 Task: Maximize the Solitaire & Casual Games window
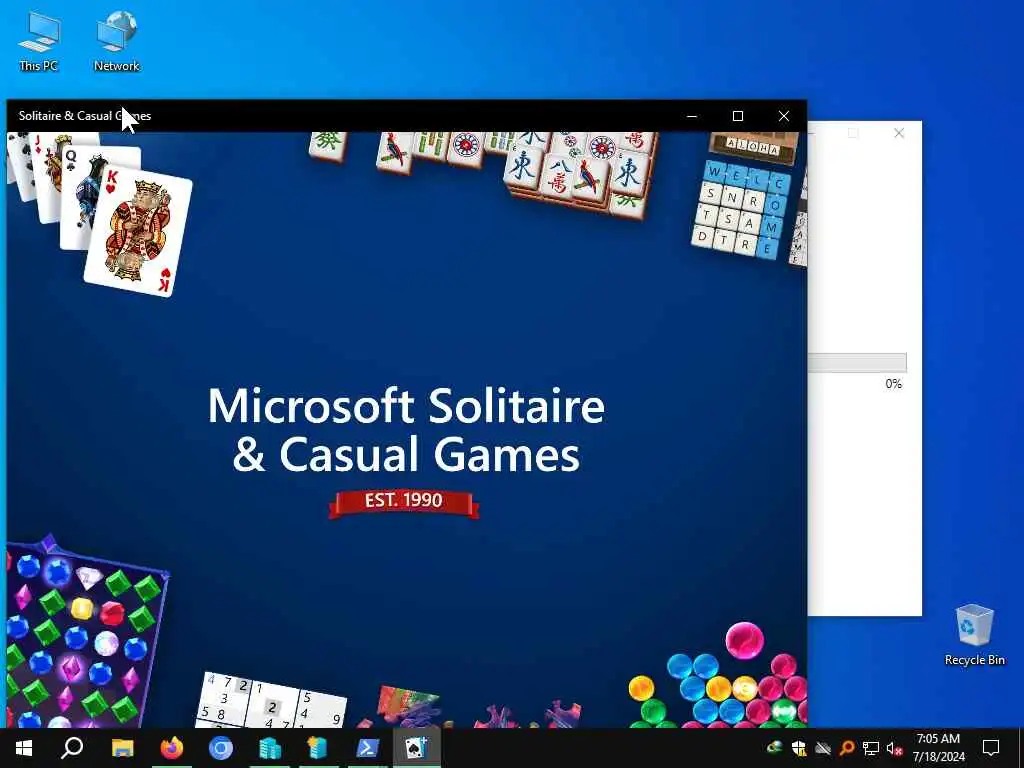(738, 116)
